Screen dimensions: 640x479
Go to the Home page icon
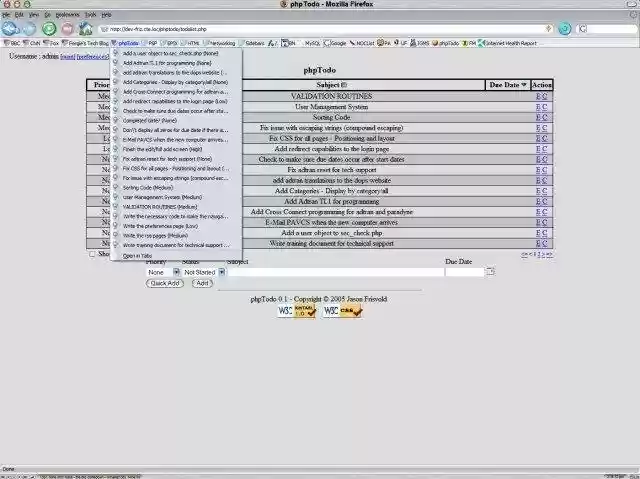click(85, 29)
